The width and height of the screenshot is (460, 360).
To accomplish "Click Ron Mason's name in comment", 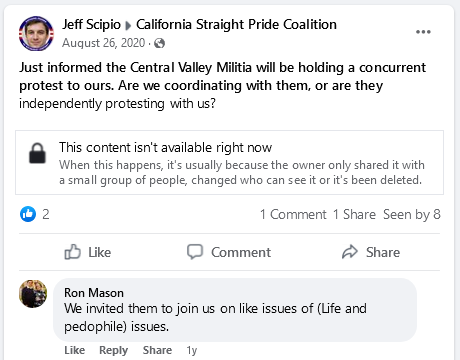I will pyautogui.click(x=94, y=293).
